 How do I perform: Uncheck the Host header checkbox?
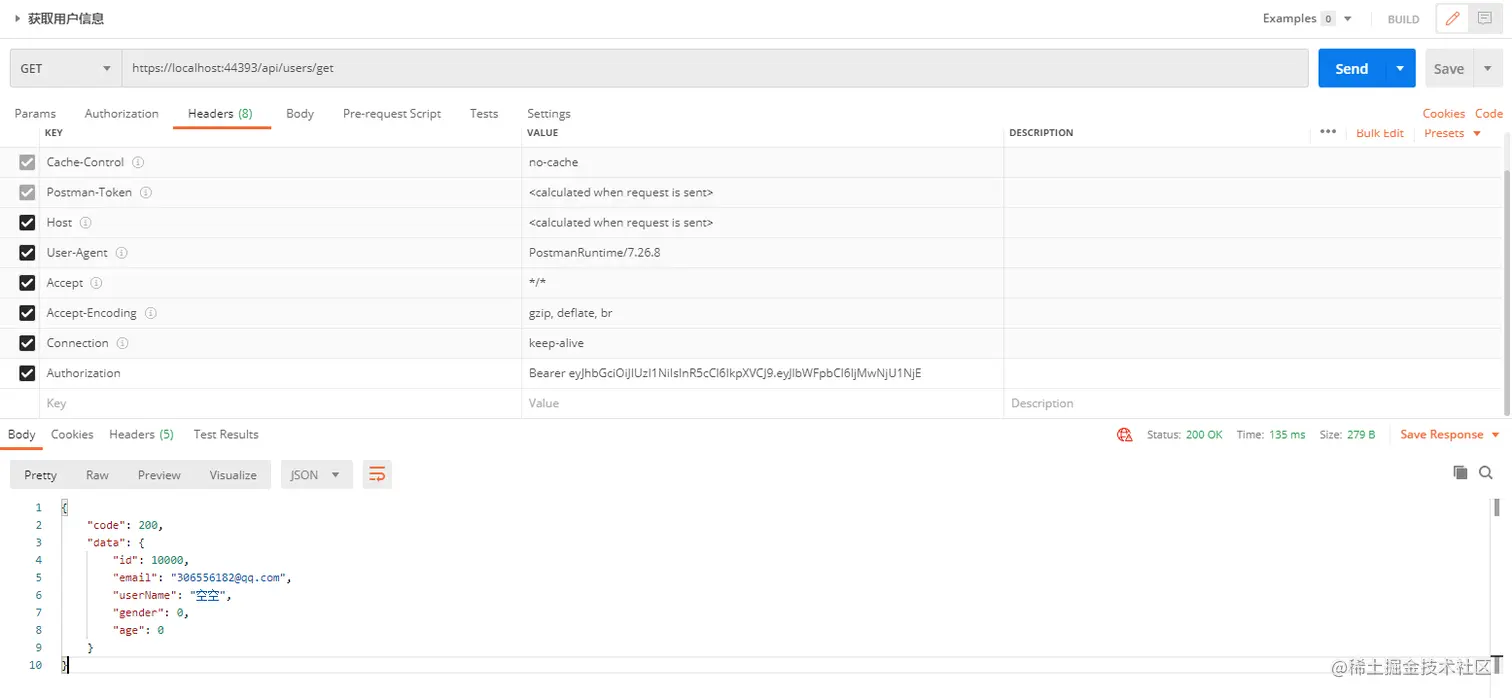(x=27, y=222)
